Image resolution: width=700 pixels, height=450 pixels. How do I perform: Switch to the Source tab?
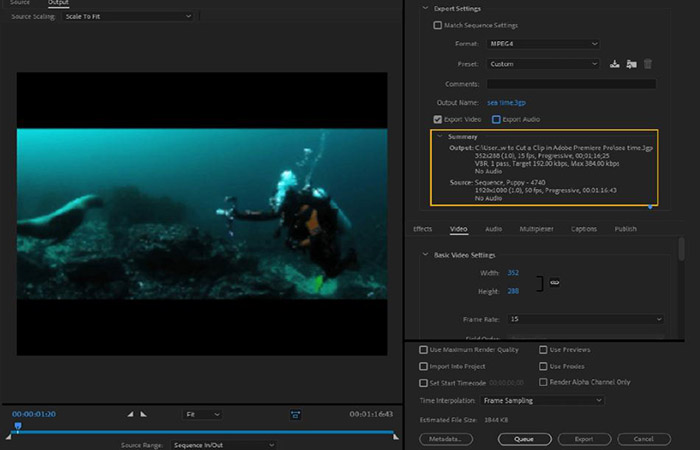20,3
